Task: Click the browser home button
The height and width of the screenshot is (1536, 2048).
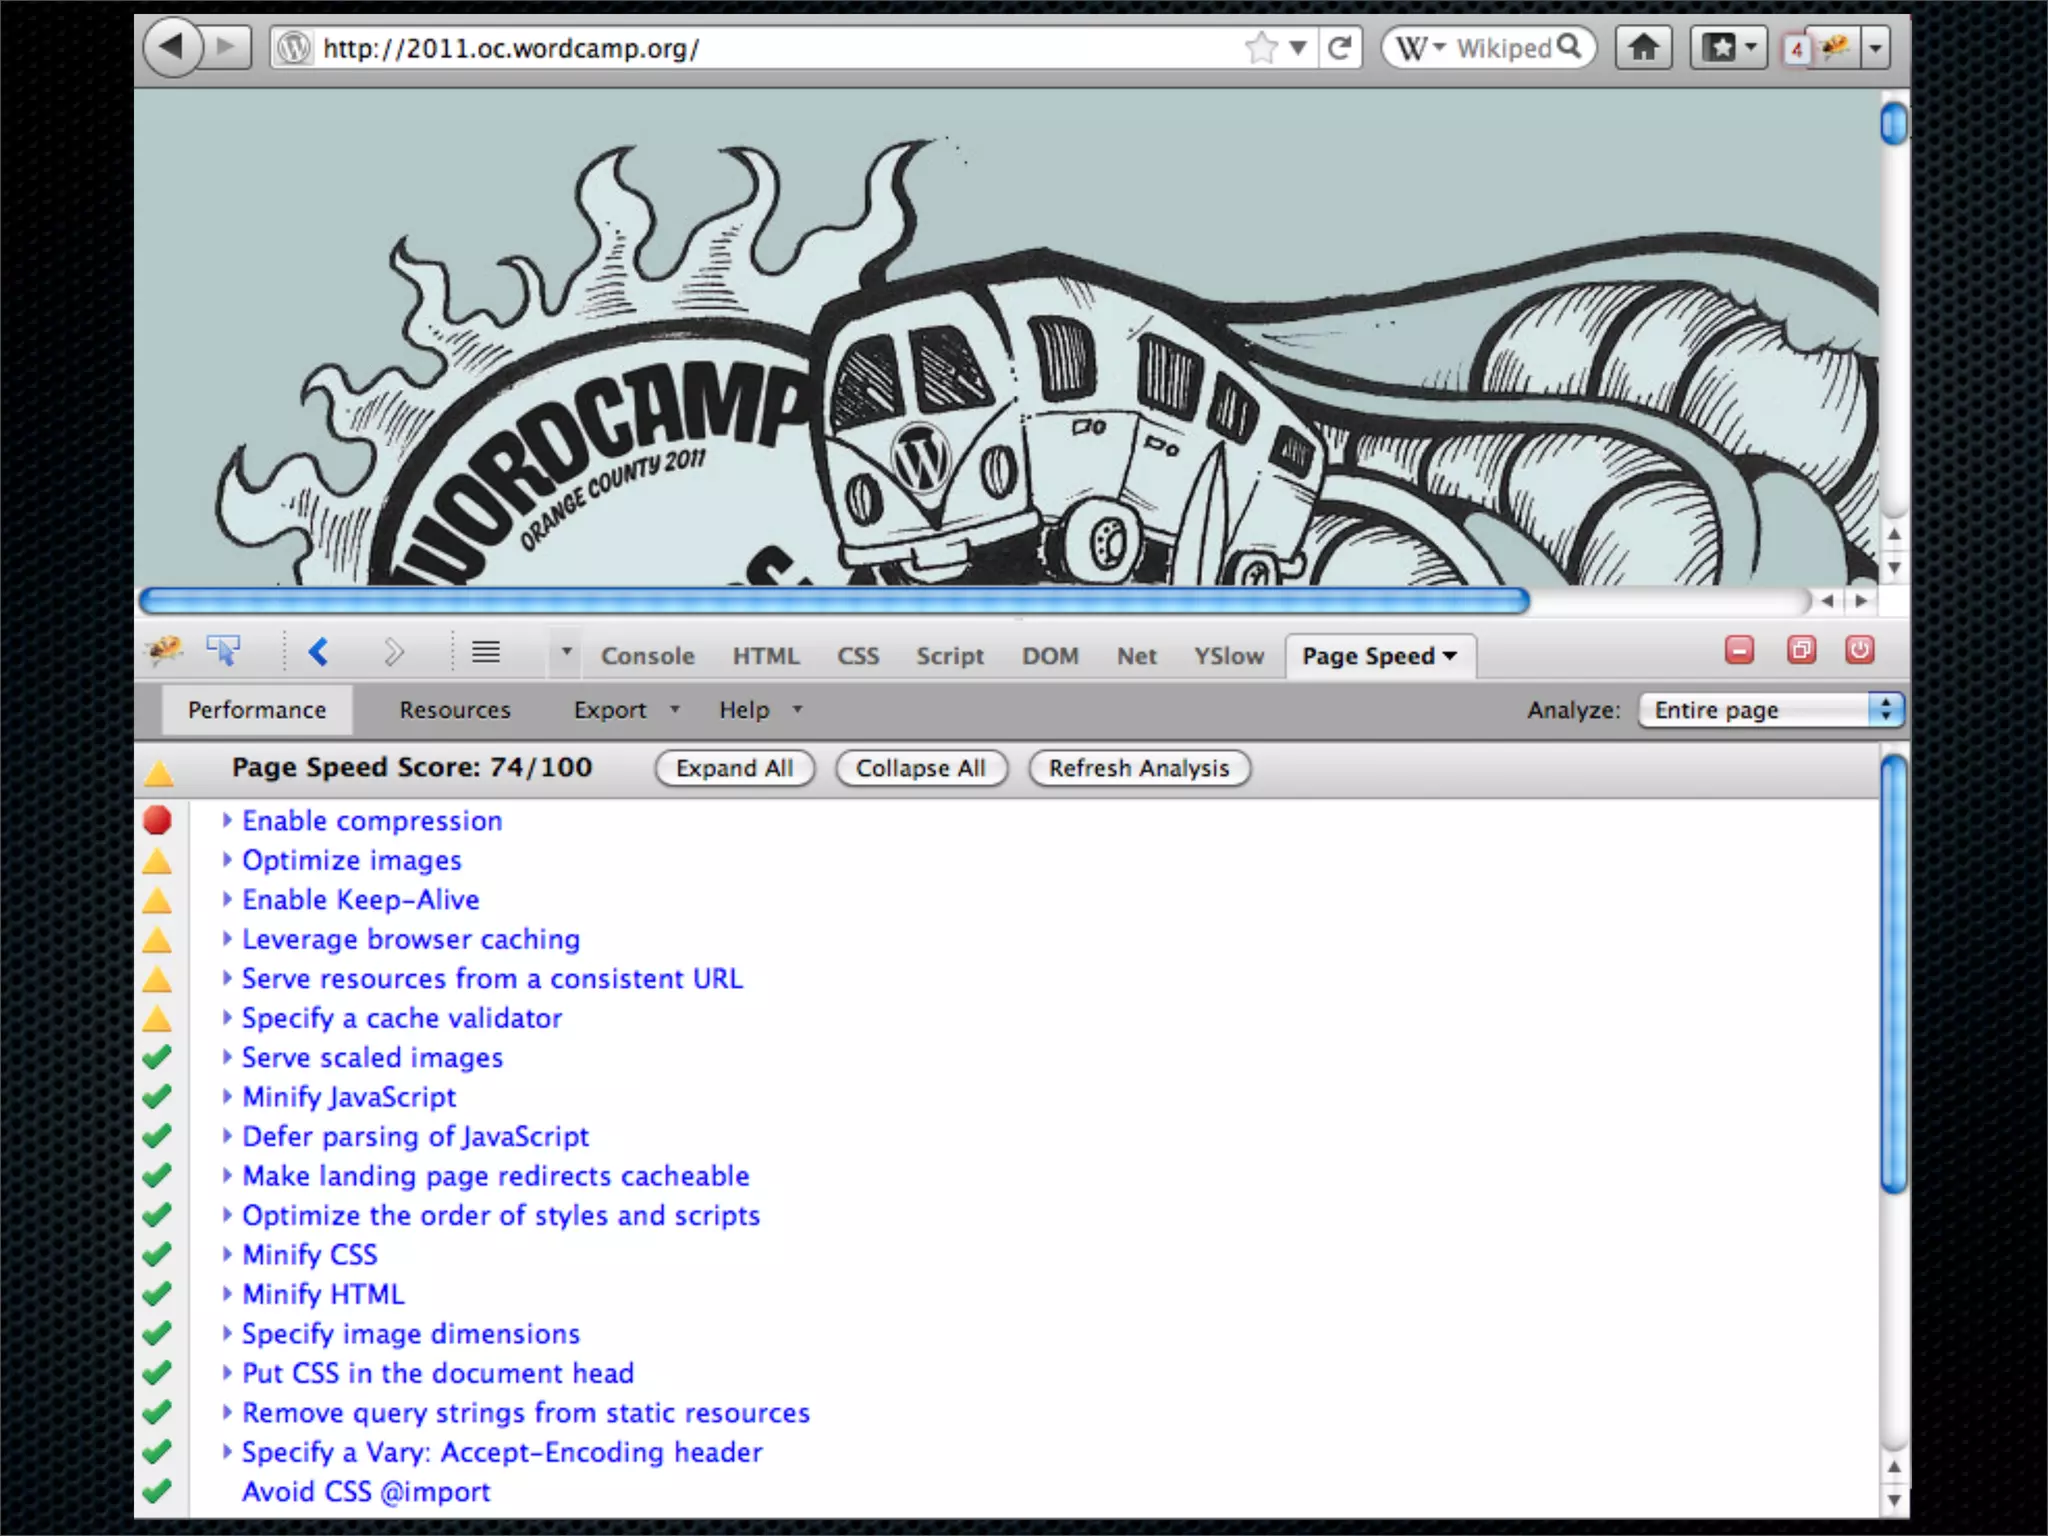Action: (1643, 47)
